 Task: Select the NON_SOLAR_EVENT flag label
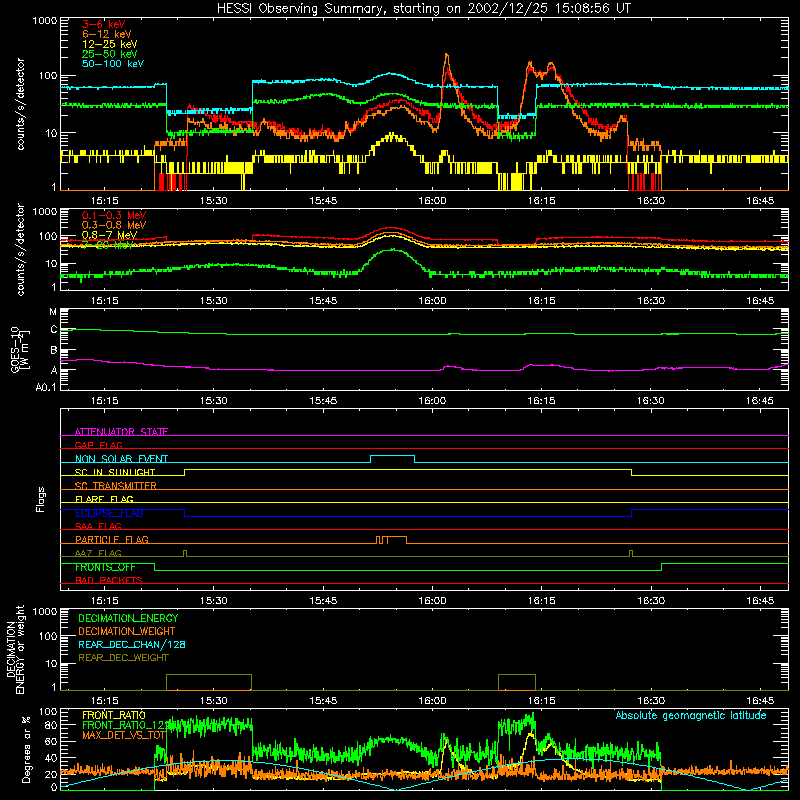tap(121, 459)
